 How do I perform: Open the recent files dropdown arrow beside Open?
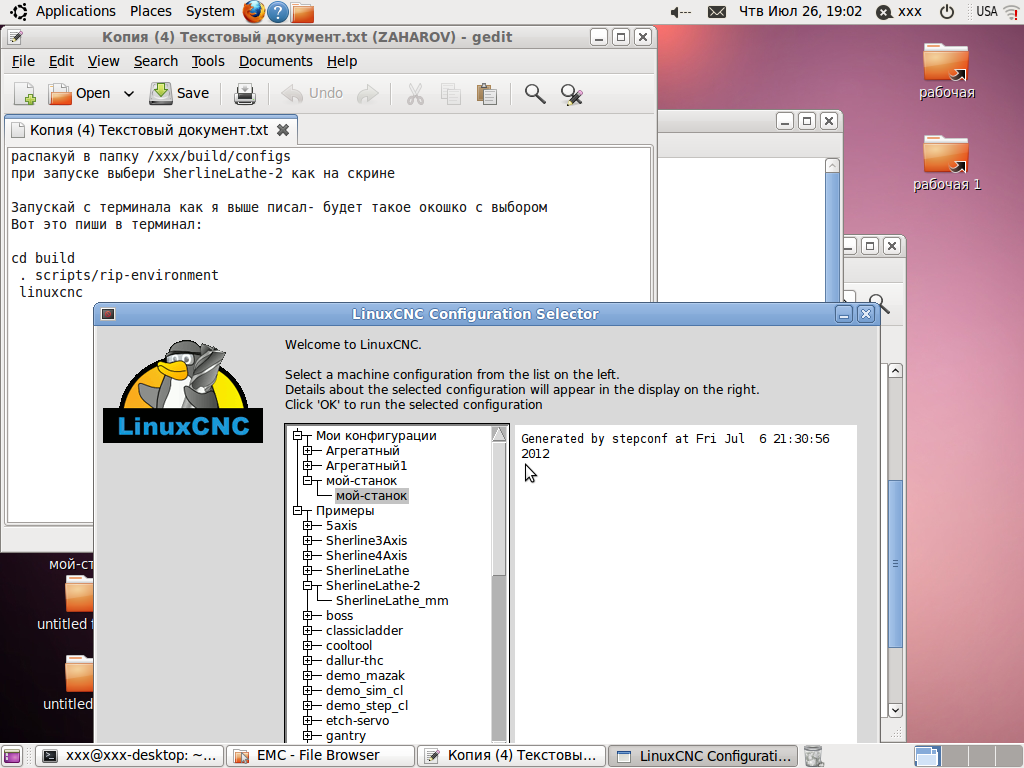coord(129,94)
